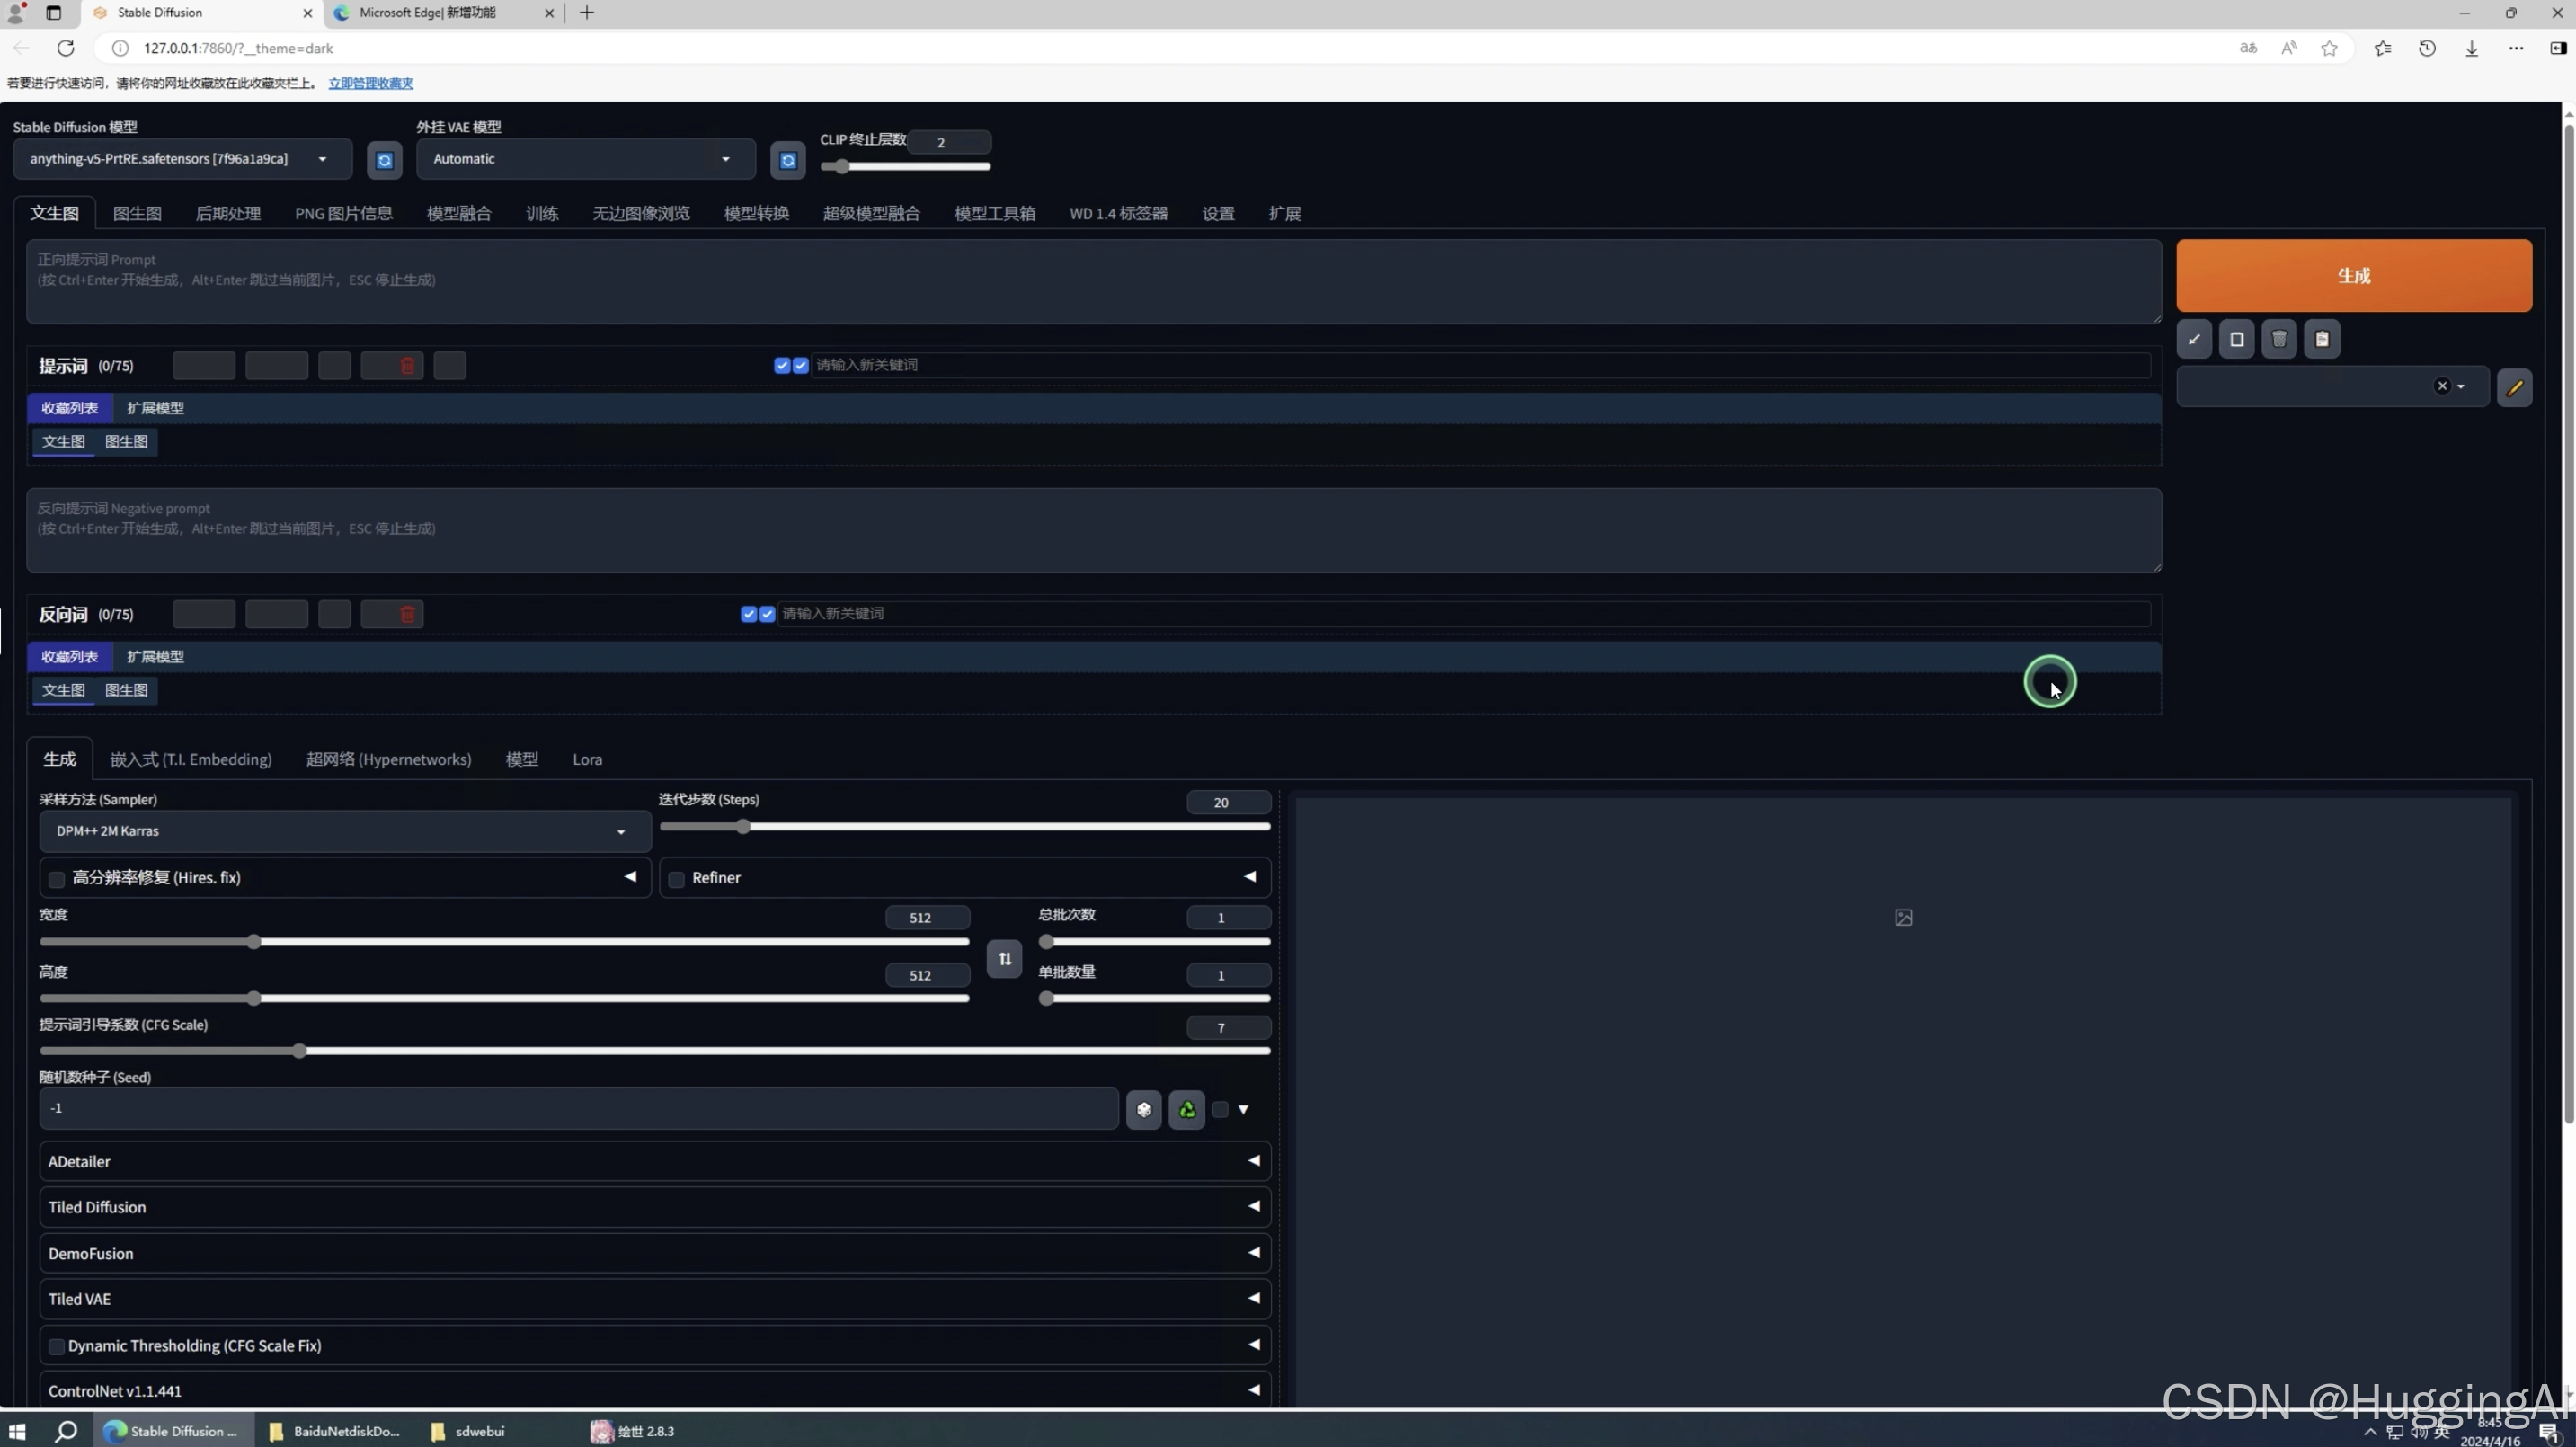Open the Lora tab
The width and height of the screenshot is (2576, 1447).
587,759
